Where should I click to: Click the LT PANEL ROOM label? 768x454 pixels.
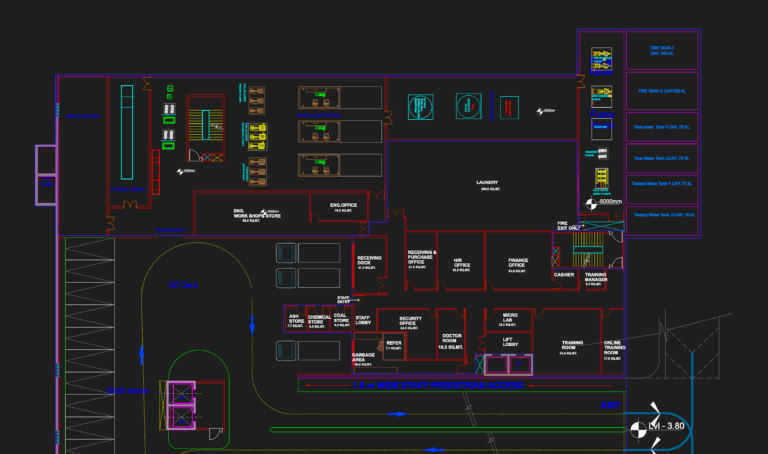click(127, 190)
